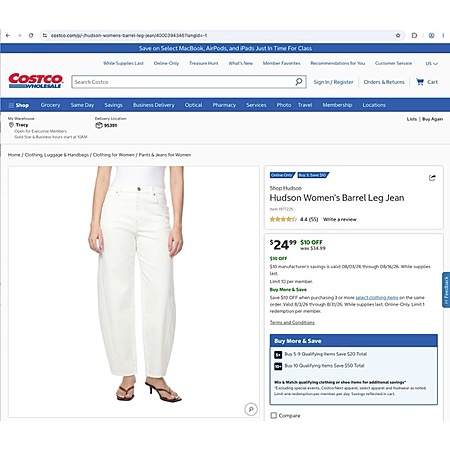Open browser profile icon
Image resolution: width=450 pixels, height=450 pixels.
coord(431,35)
